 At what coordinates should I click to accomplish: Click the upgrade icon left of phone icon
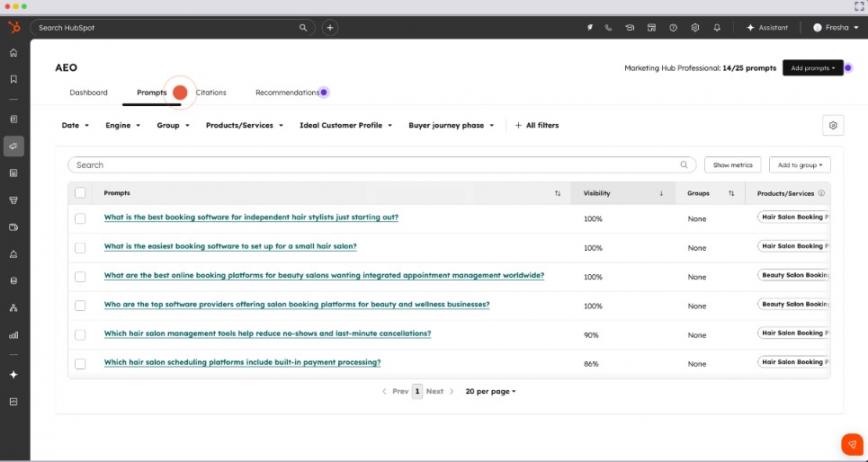(x=590, y=28)
